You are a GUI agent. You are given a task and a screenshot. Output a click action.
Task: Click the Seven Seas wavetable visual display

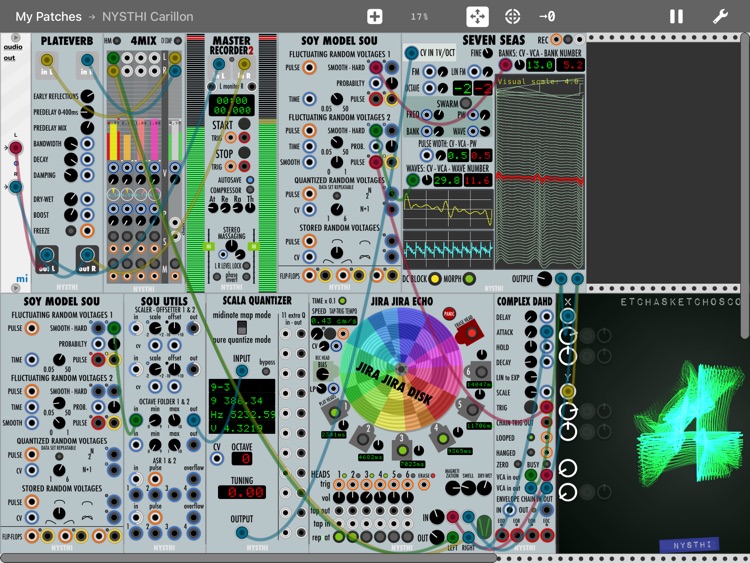pos(540,172)
